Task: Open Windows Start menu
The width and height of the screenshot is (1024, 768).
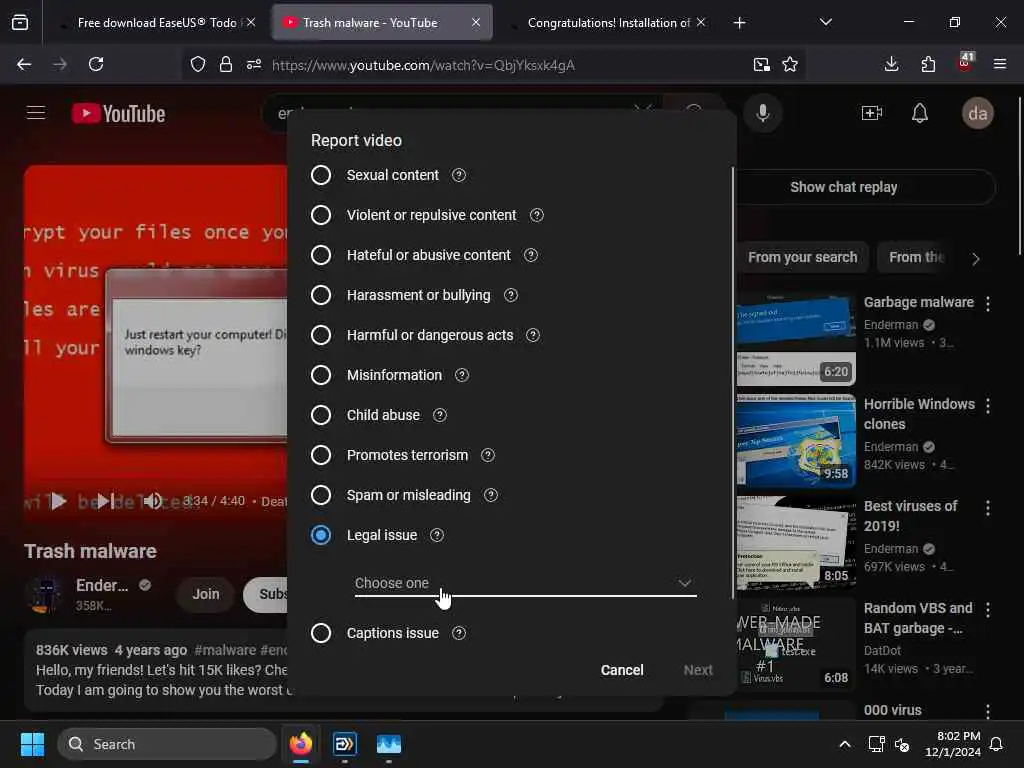Action: click(32, 744)
